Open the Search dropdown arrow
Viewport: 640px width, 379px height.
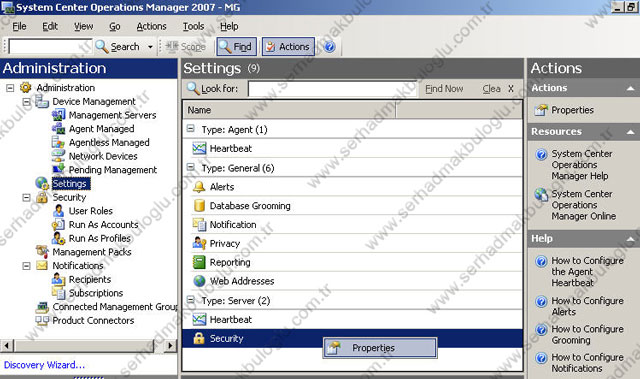(x=150, y=47)
